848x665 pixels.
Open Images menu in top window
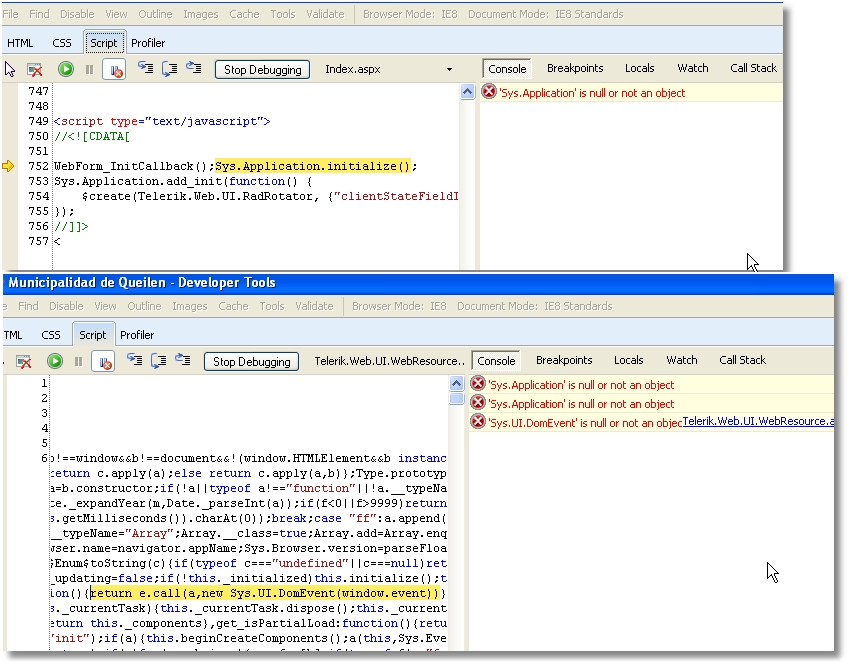pos(201,14)
